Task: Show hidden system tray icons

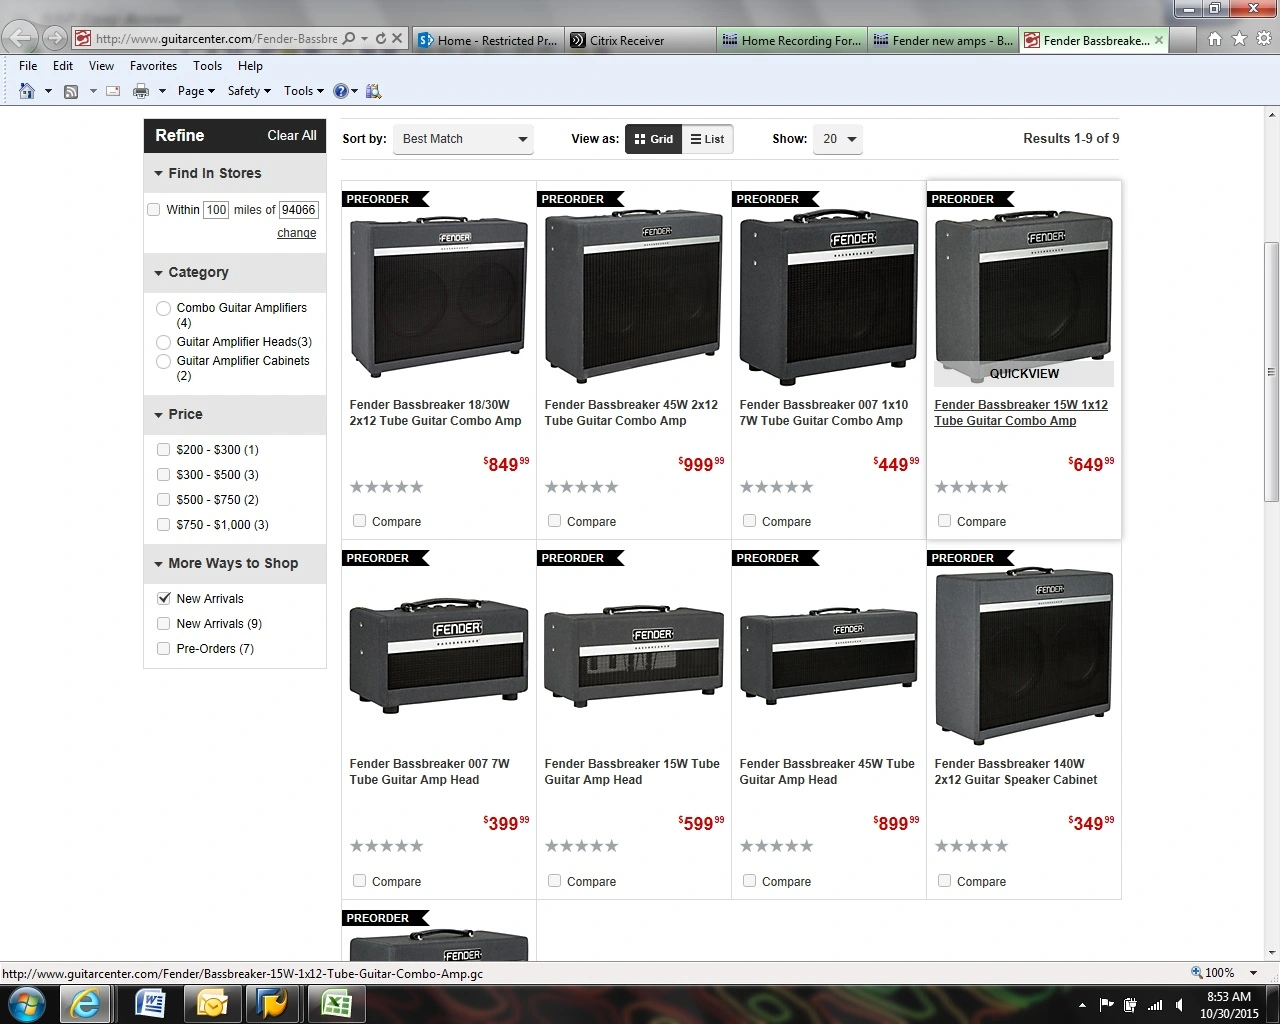Action: click(1082, 1005)
